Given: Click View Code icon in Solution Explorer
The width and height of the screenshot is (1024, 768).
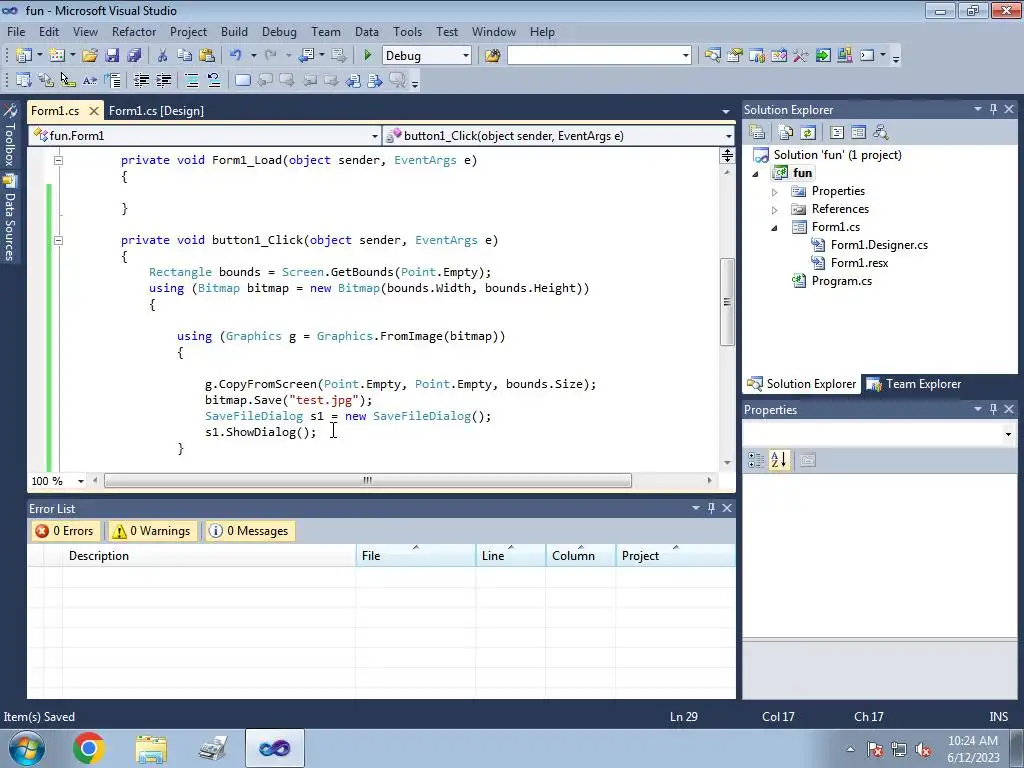Looking at the screenshot, I should click(x=837, y=133).
